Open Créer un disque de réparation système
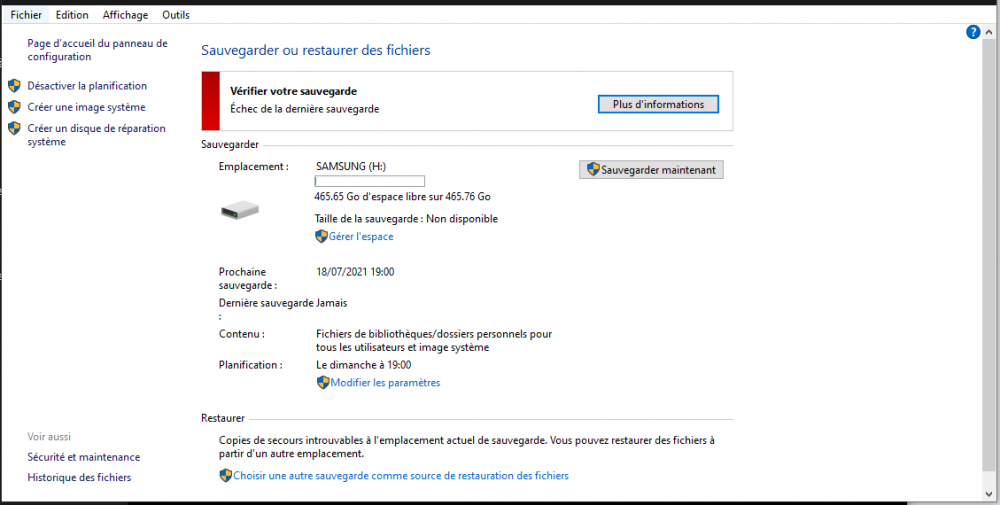Screen dimensions: 1000x505 (x=96, y=135)
